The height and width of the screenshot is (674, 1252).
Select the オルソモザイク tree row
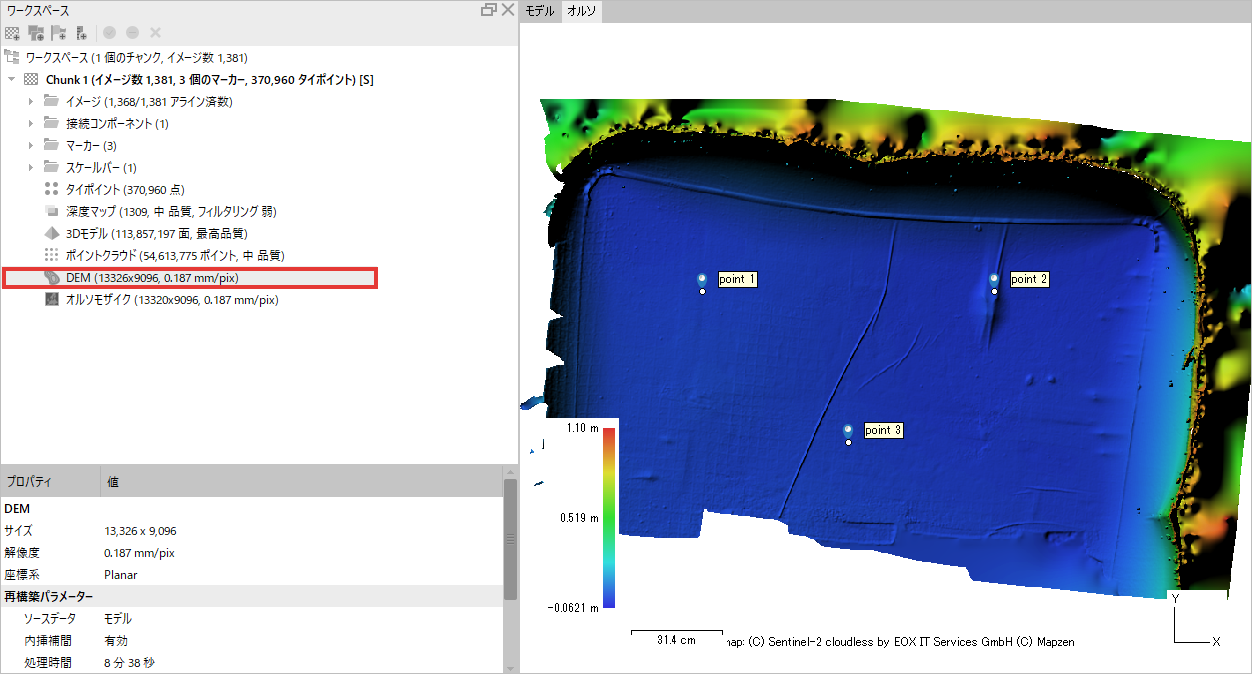pos(258,300)
